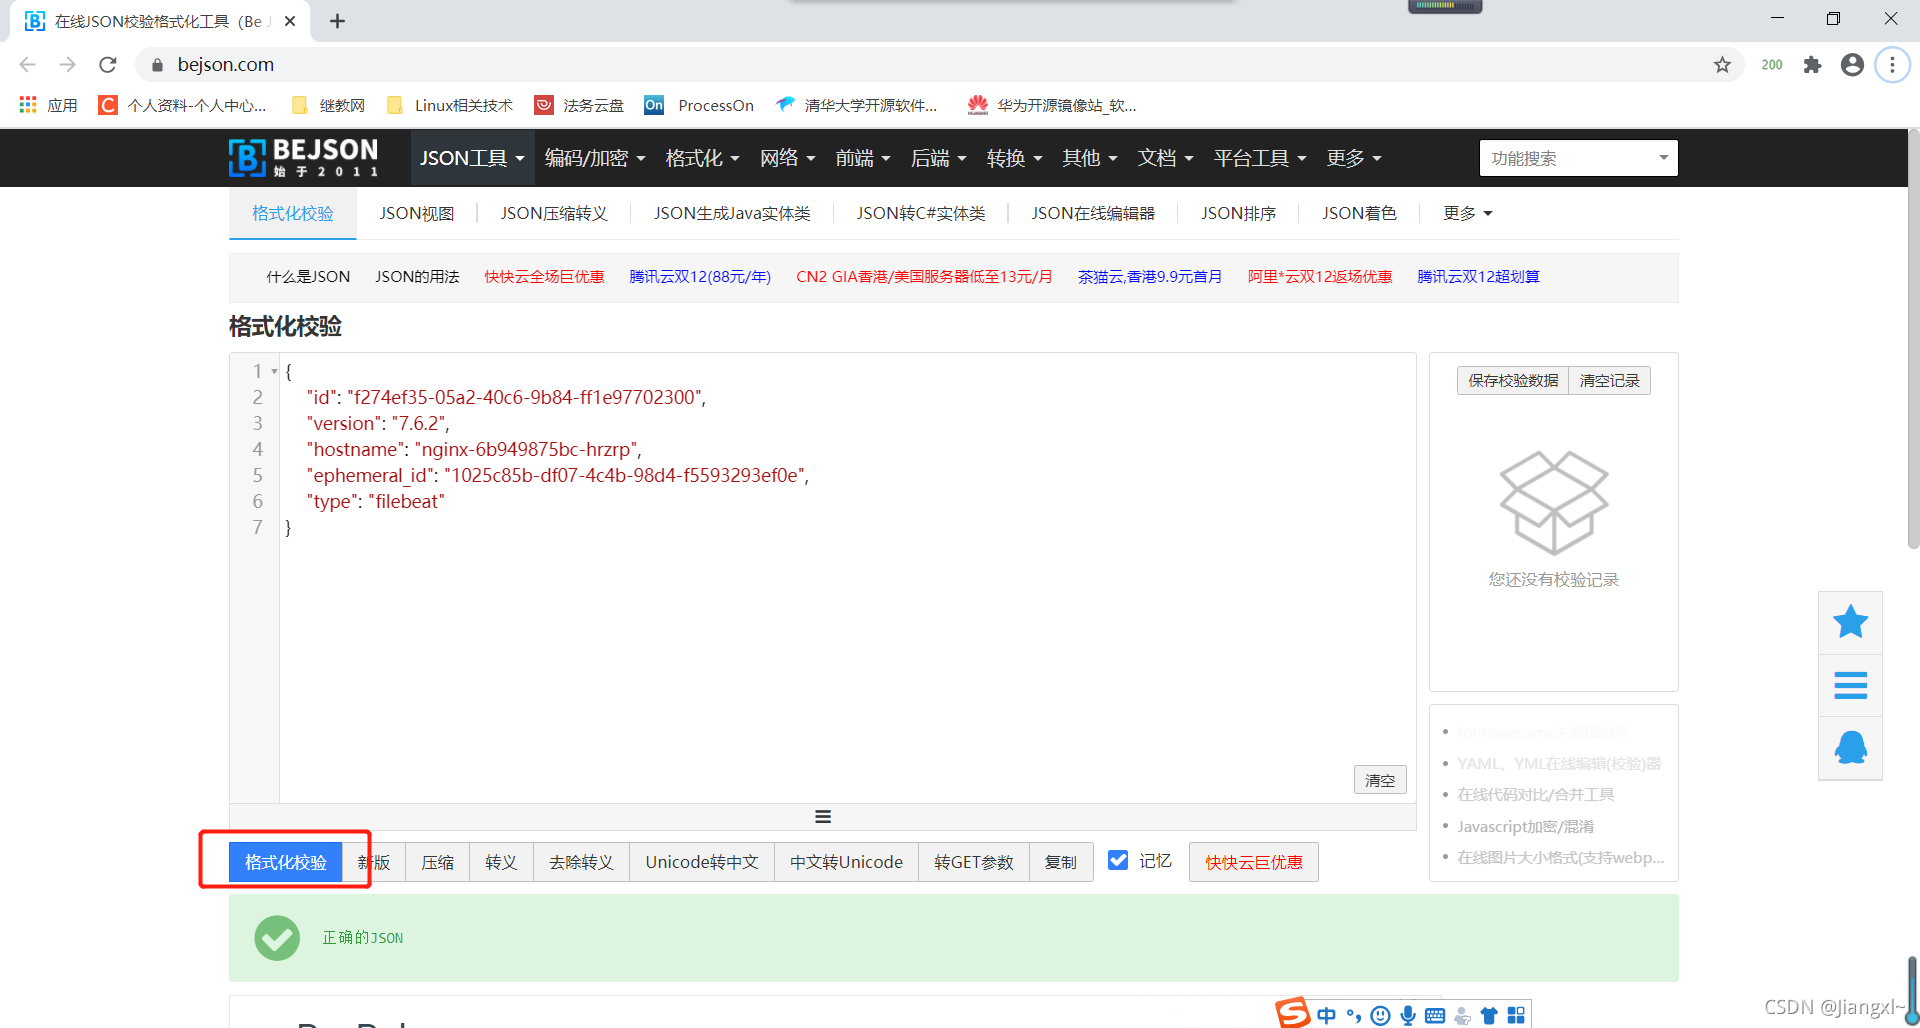Click the Sogou input method S icon
1920x1028 pixels.
[1292, 1013]
